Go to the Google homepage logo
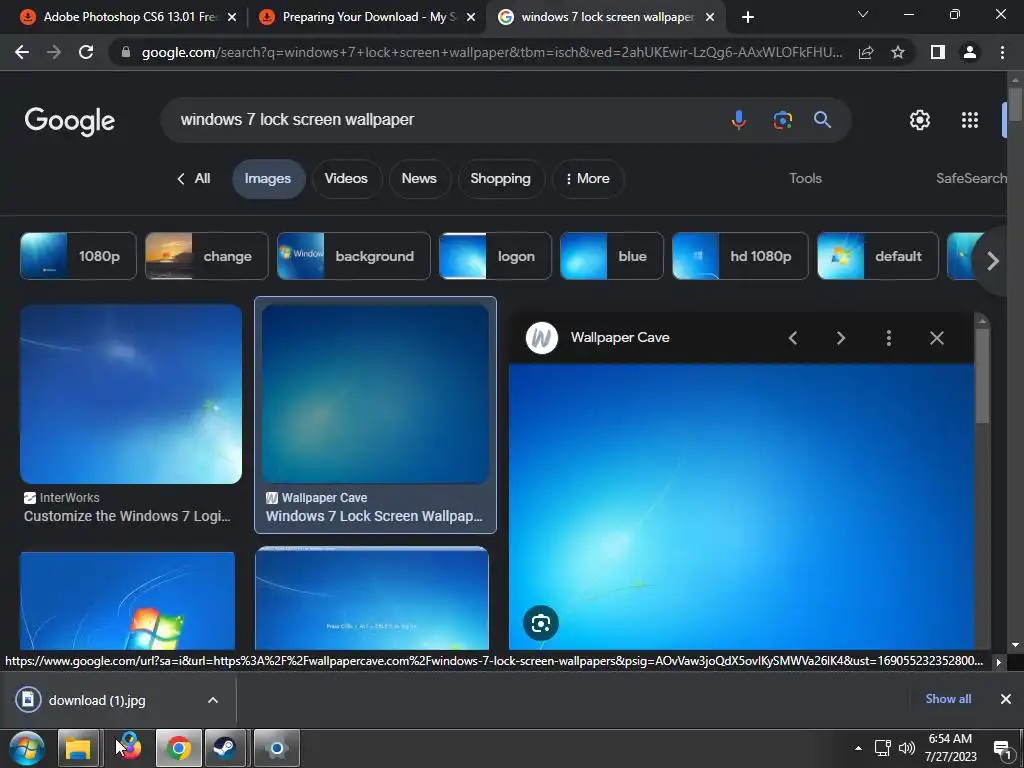 point(70,121)
